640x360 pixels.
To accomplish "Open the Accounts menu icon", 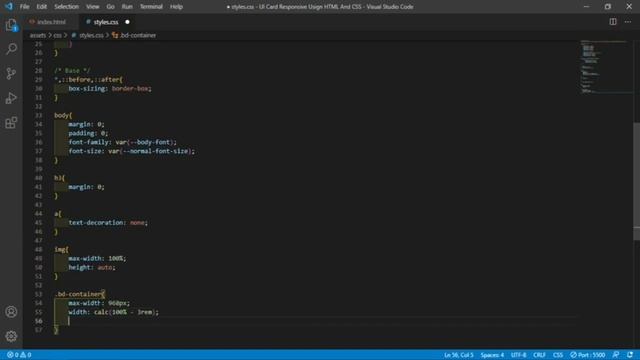I will pyautogui.click(x=11, y=312).
